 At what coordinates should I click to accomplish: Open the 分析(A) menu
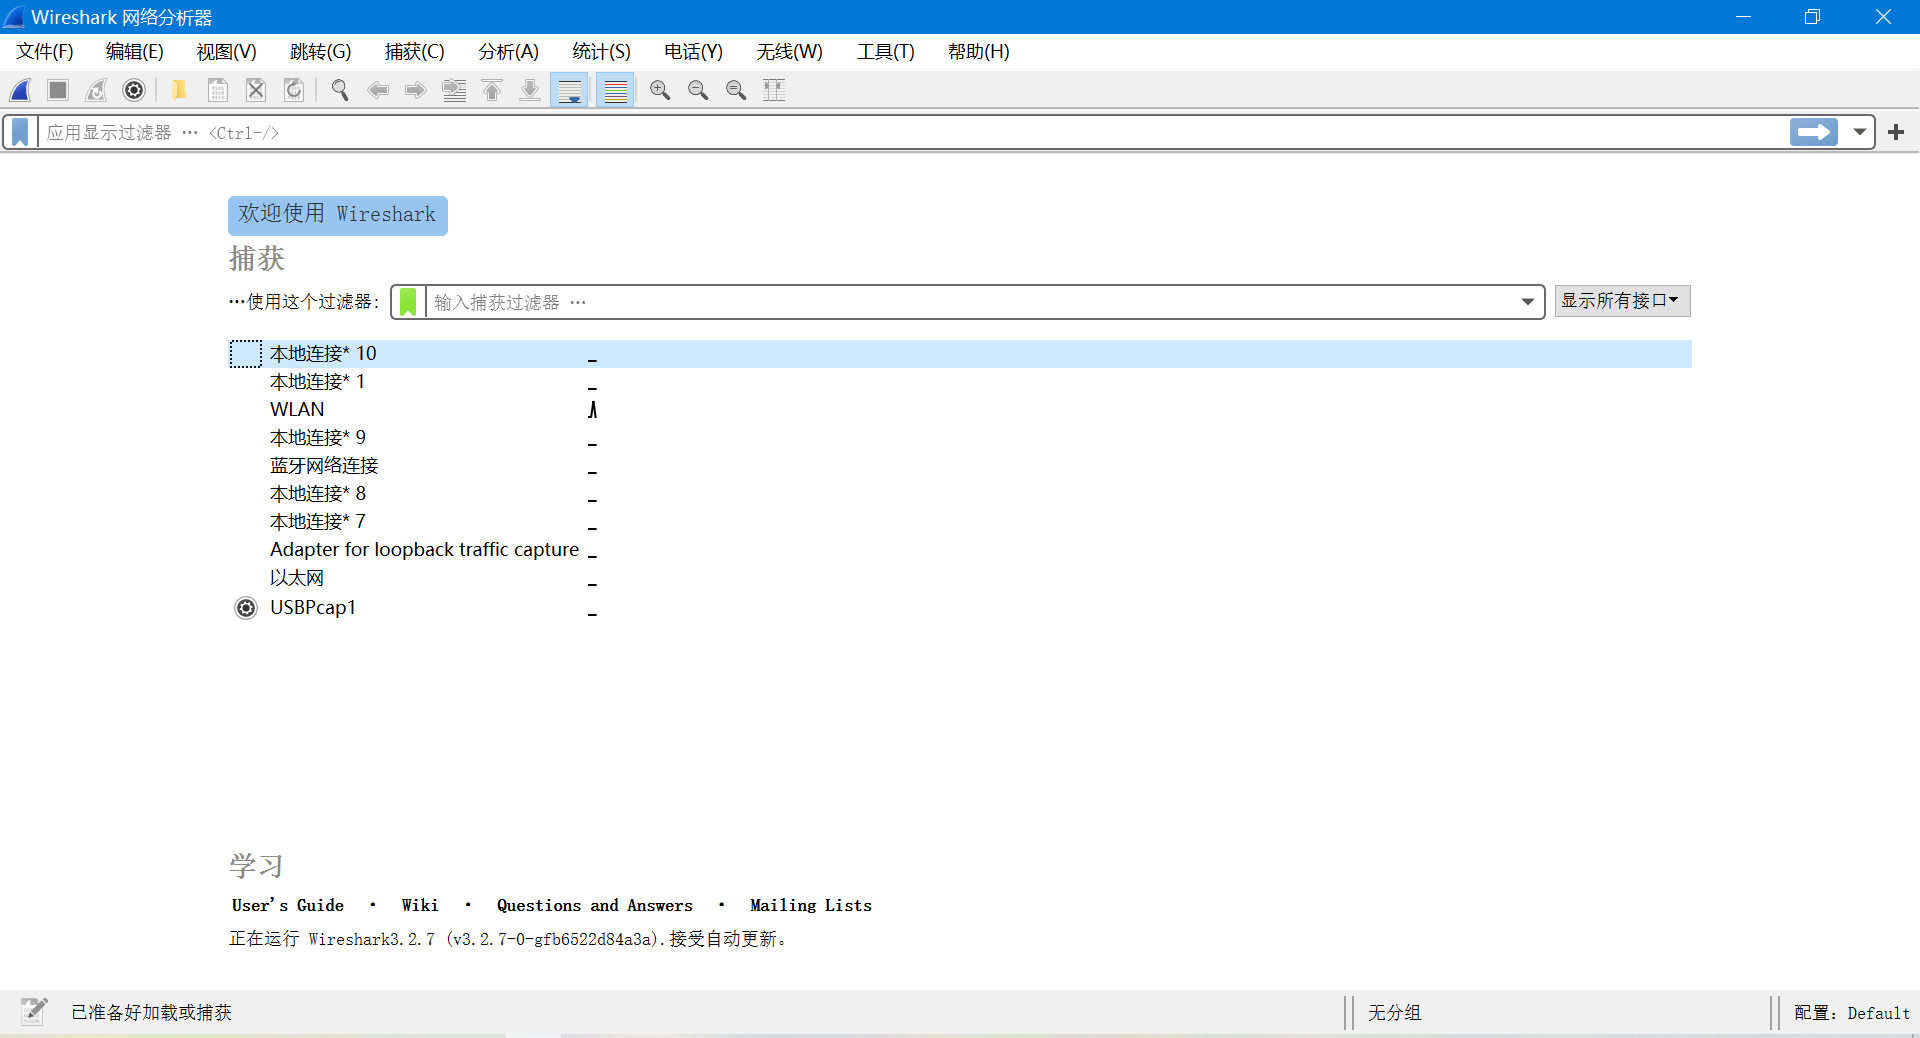[x=509, y=52]
